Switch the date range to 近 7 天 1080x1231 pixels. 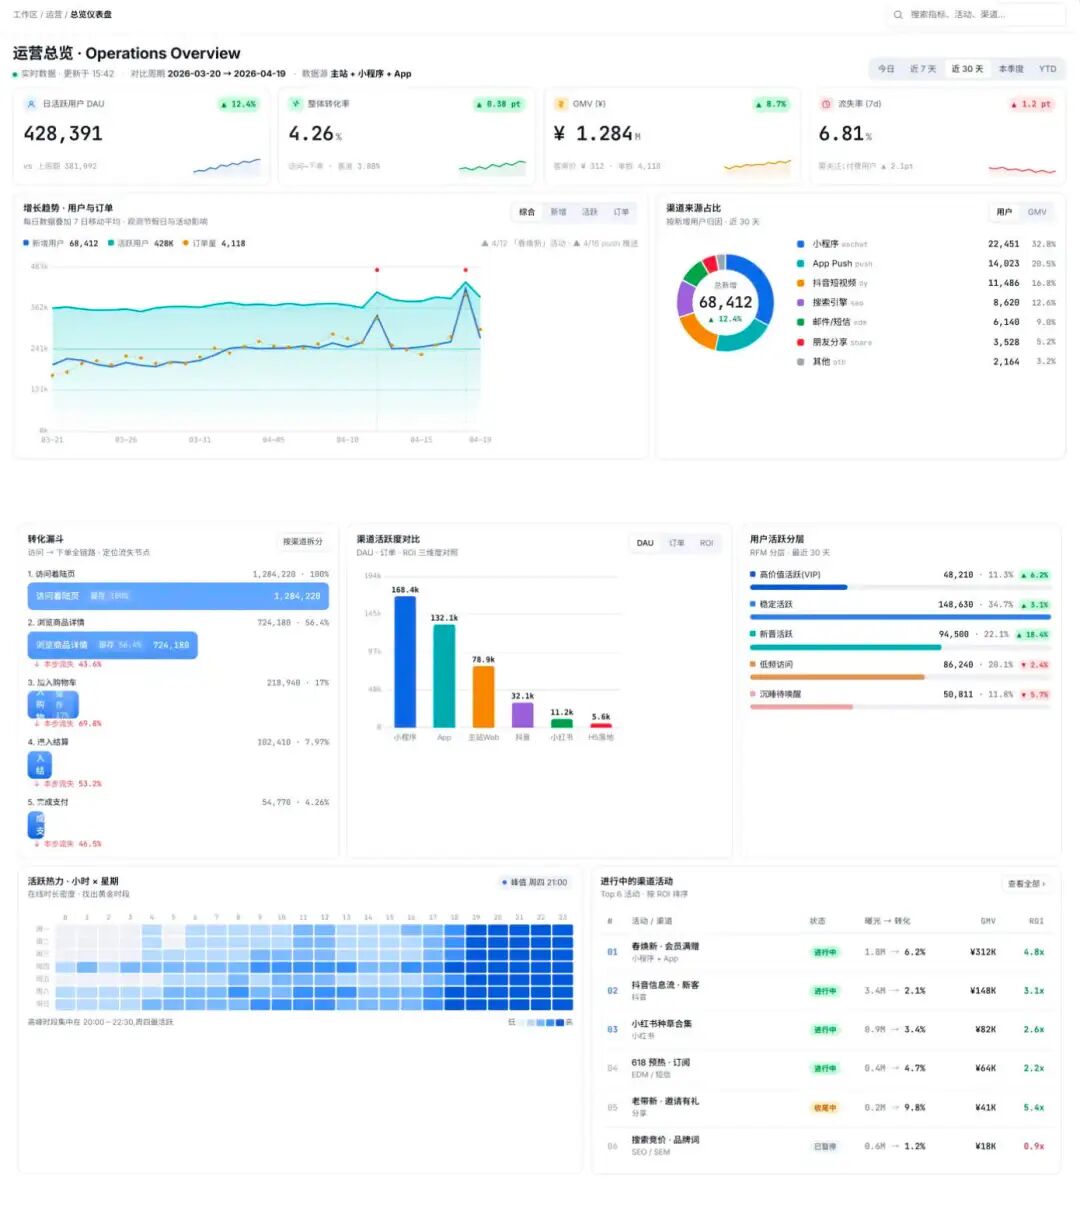coord(923,69)
